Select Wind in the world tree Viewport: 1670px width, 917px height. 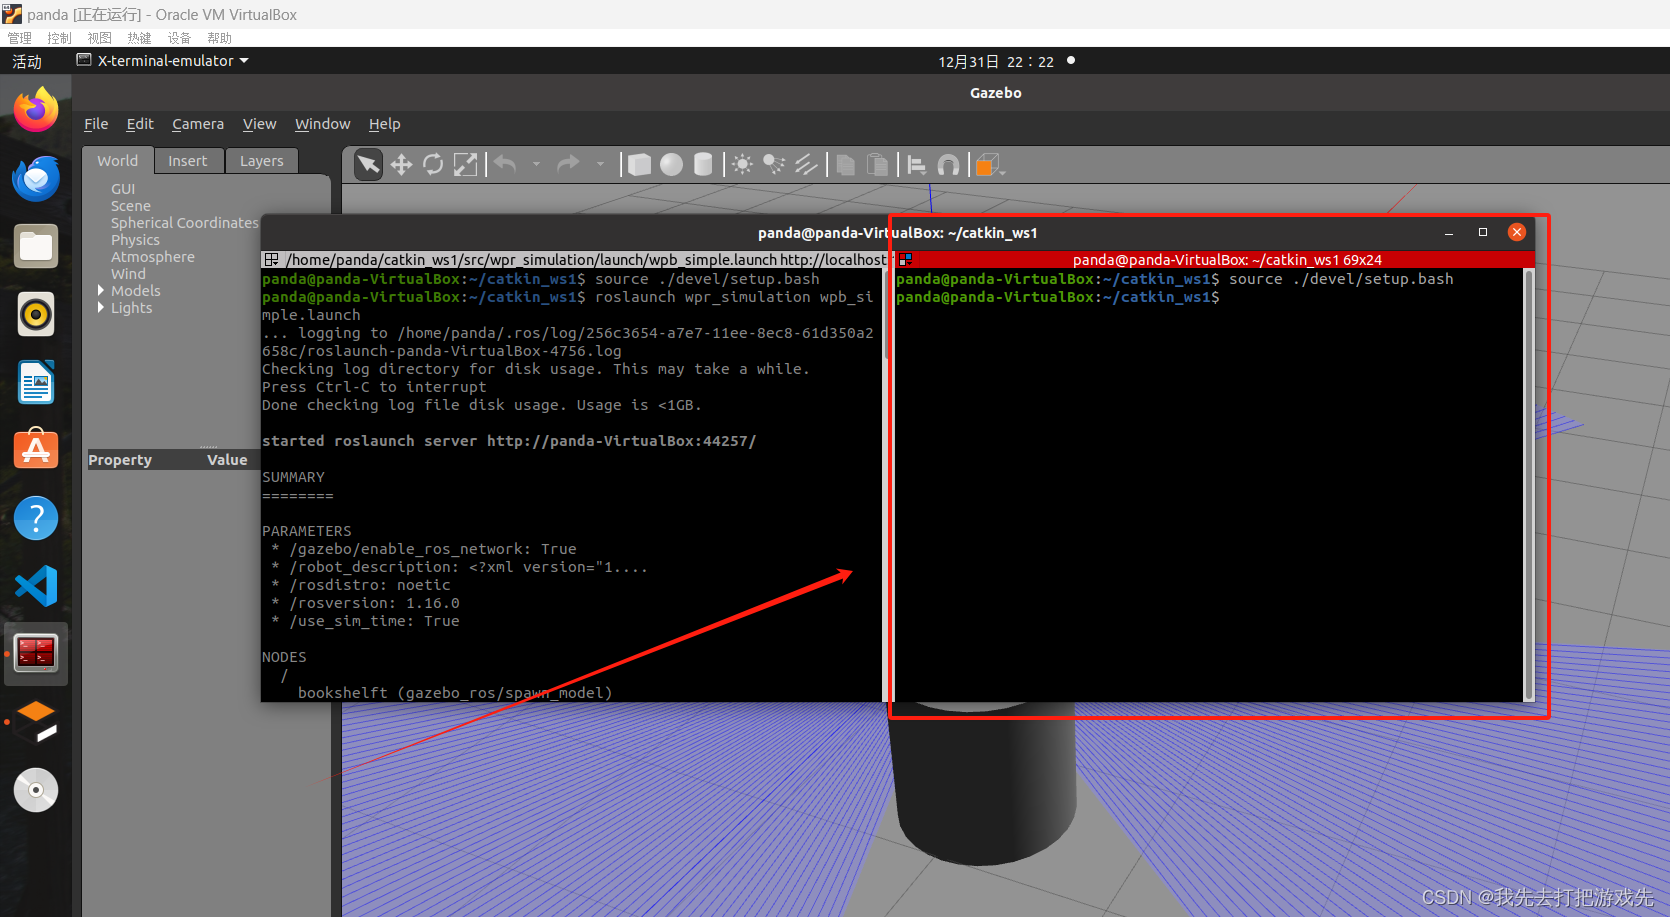coord(128,274)
